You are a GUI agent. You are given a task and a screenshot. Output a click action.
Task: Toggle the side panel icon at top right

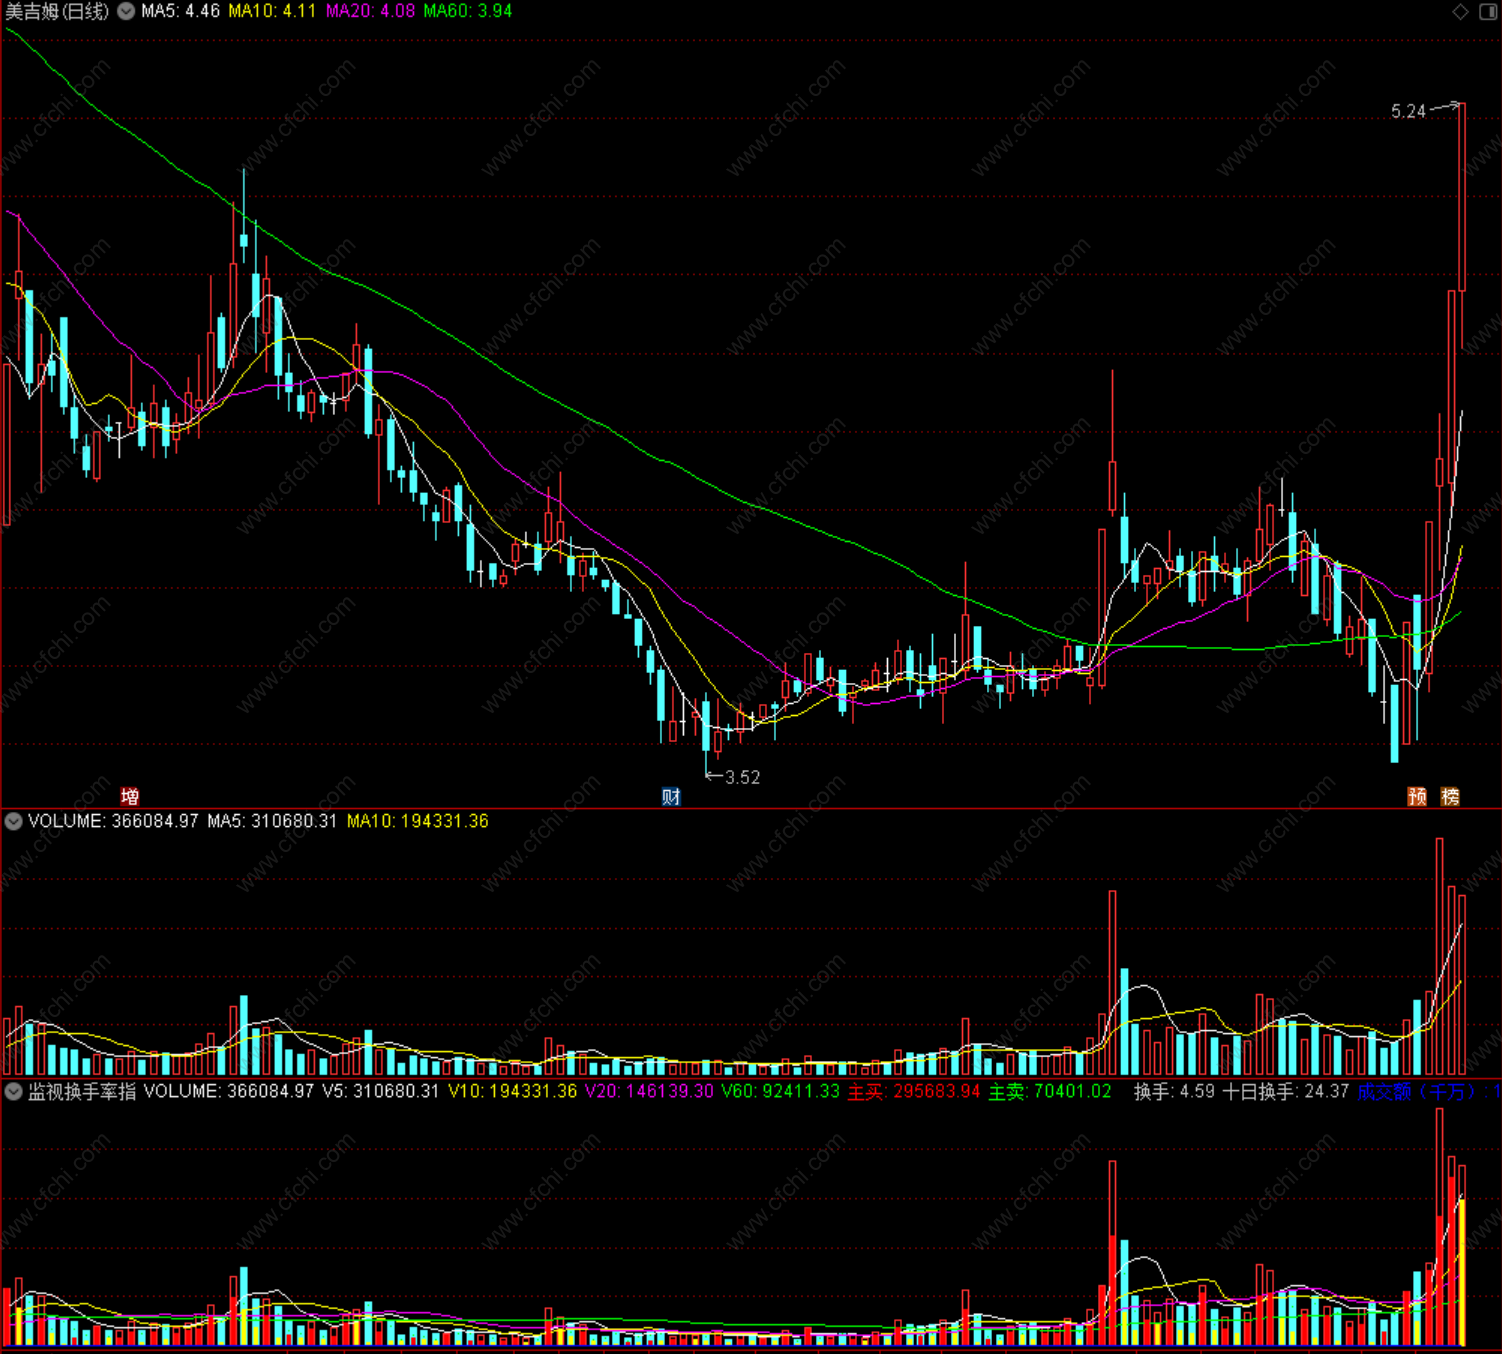[1488, 11]
